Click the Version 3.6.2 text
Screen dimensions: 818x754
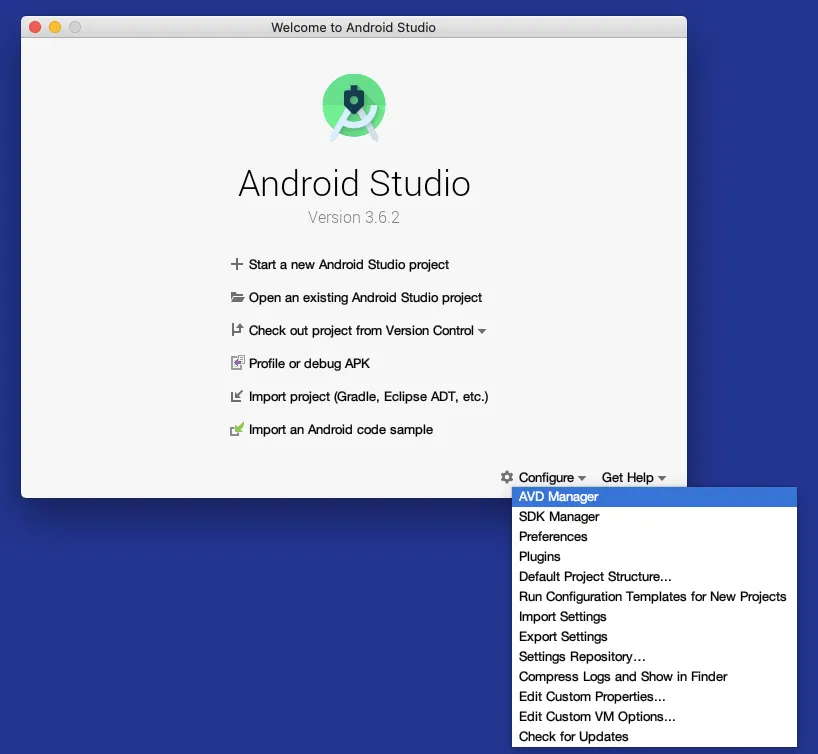354,217
